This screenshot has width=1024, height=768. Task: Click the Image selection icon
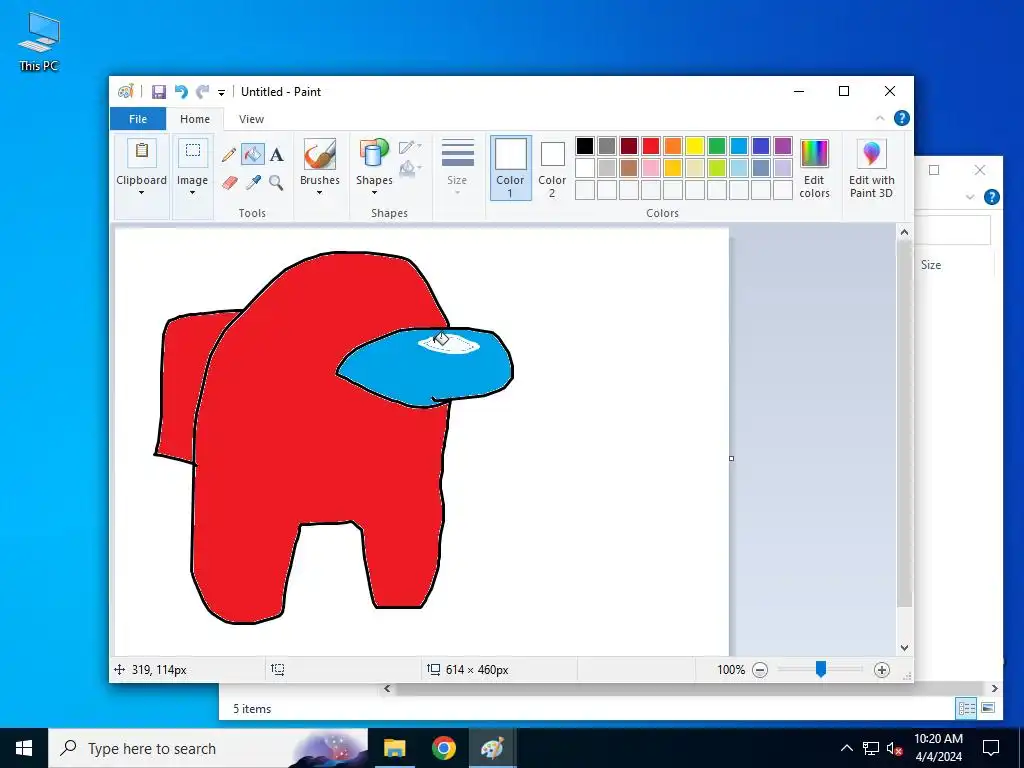click(193, 152)
